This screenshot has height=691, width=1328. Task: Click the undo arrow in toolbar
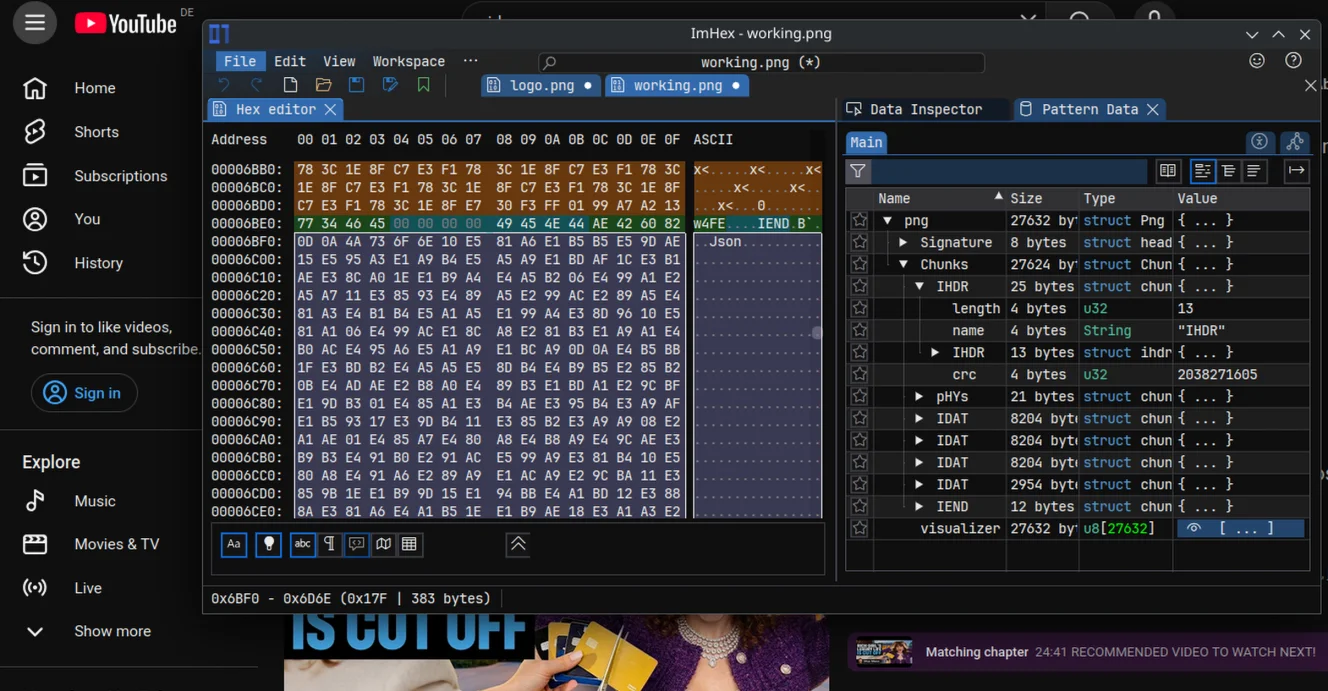(x=224, y=86)
